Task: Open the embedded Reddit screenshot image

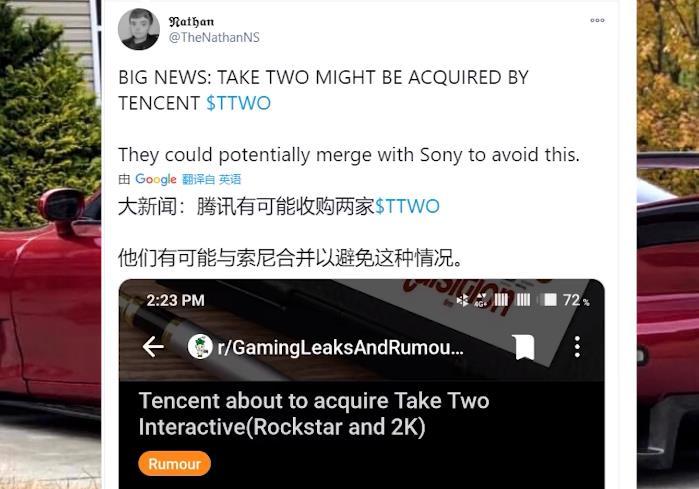Action: click(362, 384)
